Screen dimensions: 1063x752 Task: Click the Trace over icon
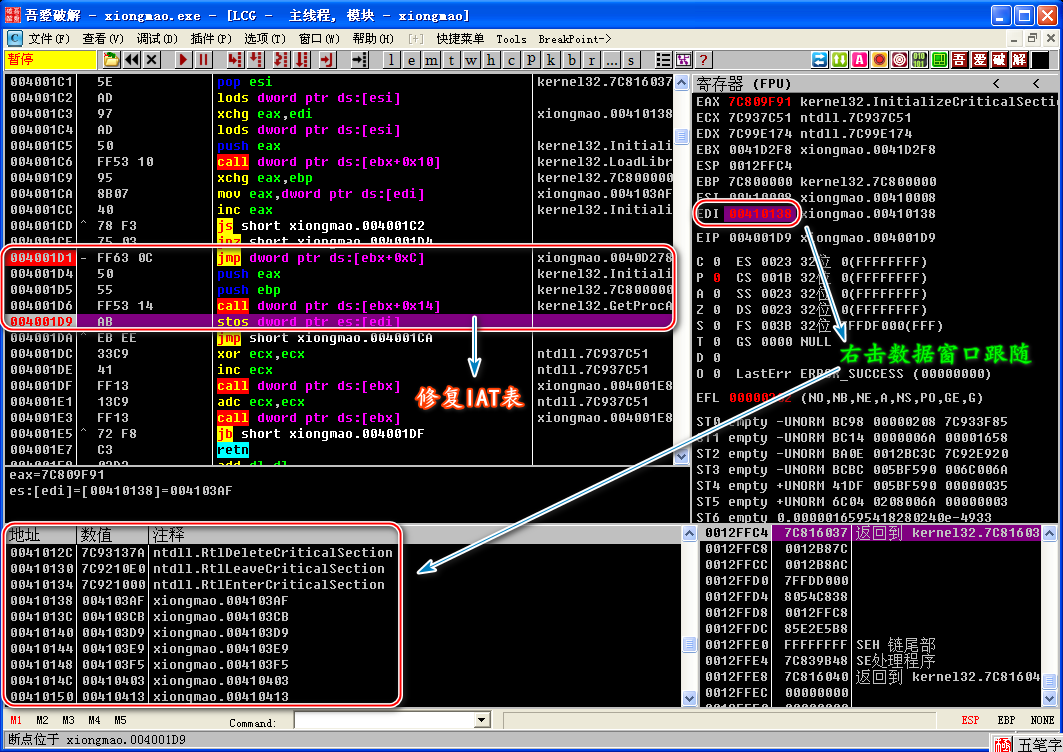click(302, 60)
